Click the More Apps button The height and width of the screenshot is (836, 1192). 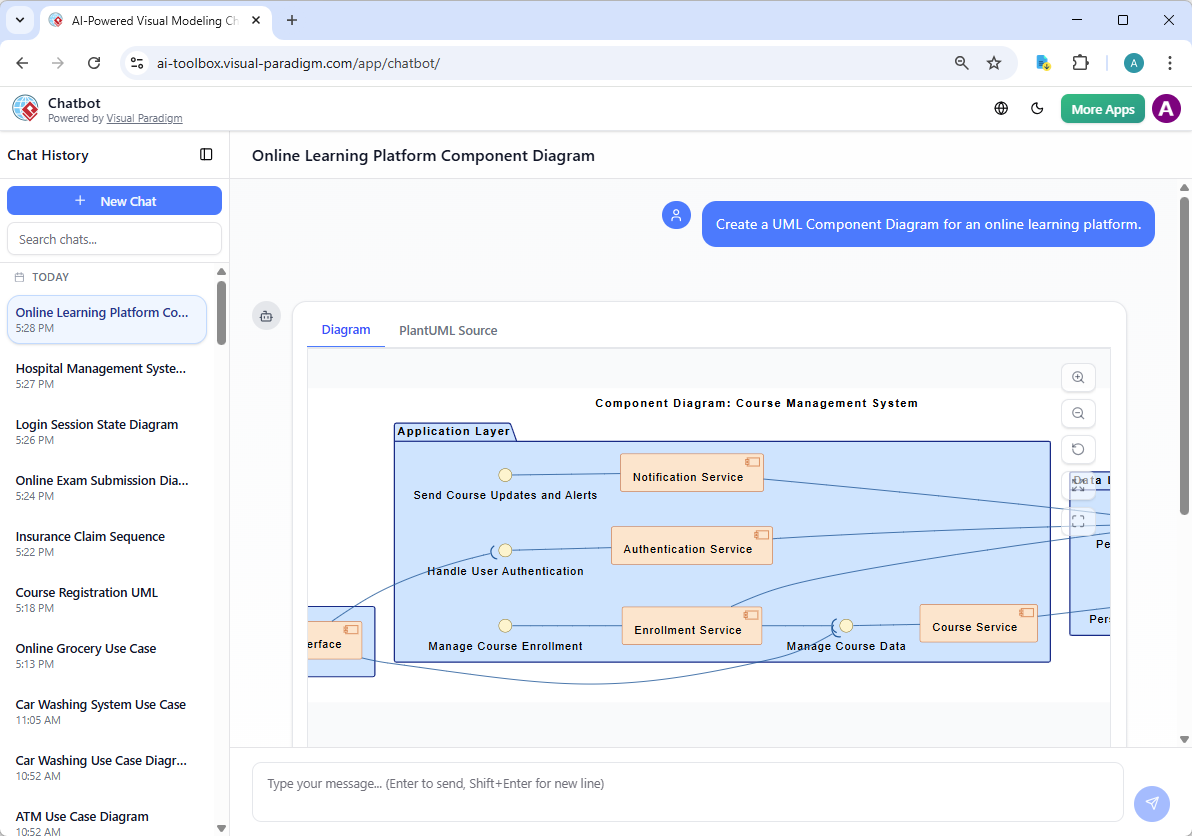[1102, 108]
